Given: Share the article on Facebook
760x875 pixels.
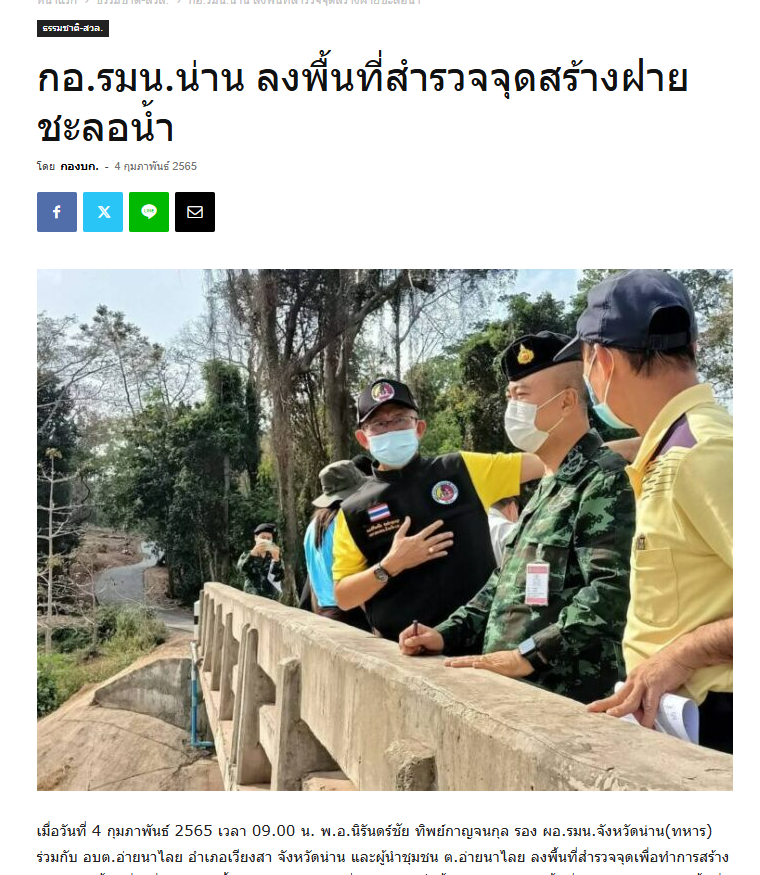Looking at the screenshot, I should click(57, 212).
